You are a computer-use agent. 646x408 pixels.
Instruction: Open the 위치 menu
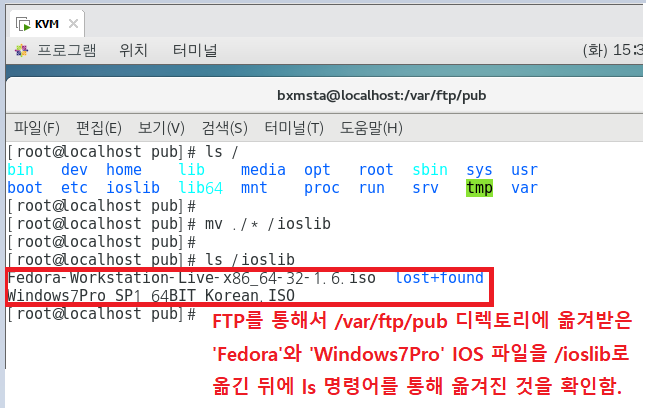(133, 50)
